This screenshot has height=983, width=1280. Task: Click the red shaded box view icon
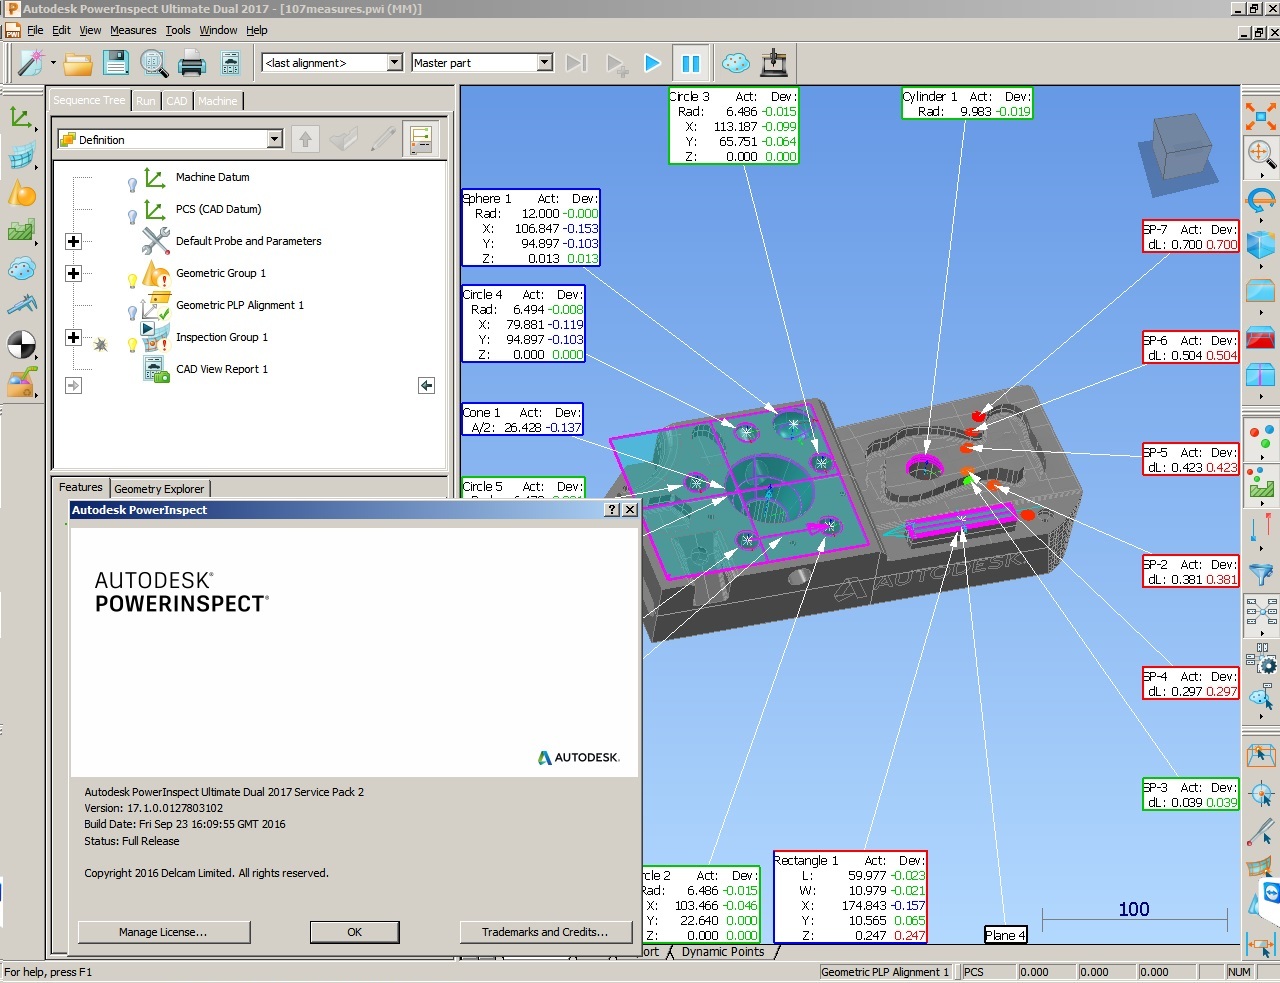click(x=1260, y=338)
